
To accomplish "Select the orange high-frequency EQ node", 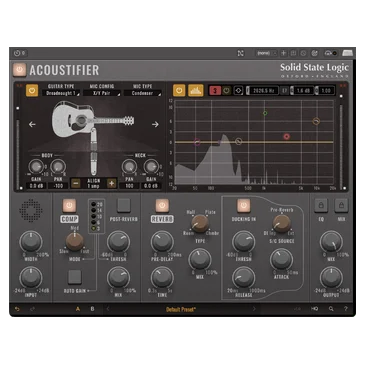I will pyautogui.click(x=316, y=121).
